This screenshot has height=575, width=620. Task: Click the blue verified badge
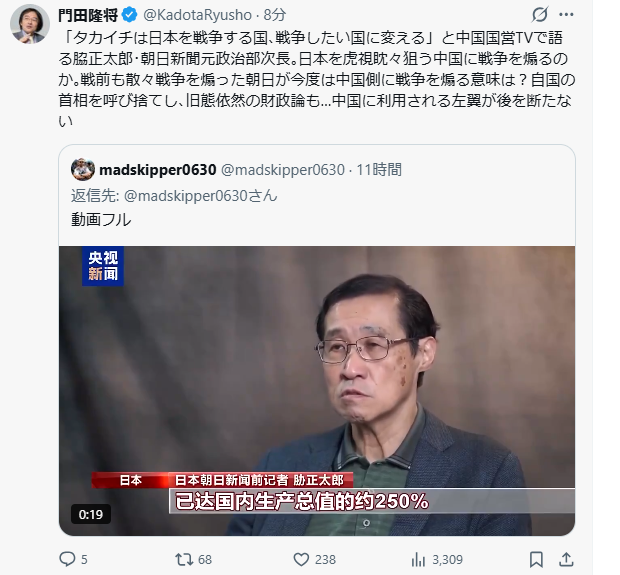click(x=130, y=15)
